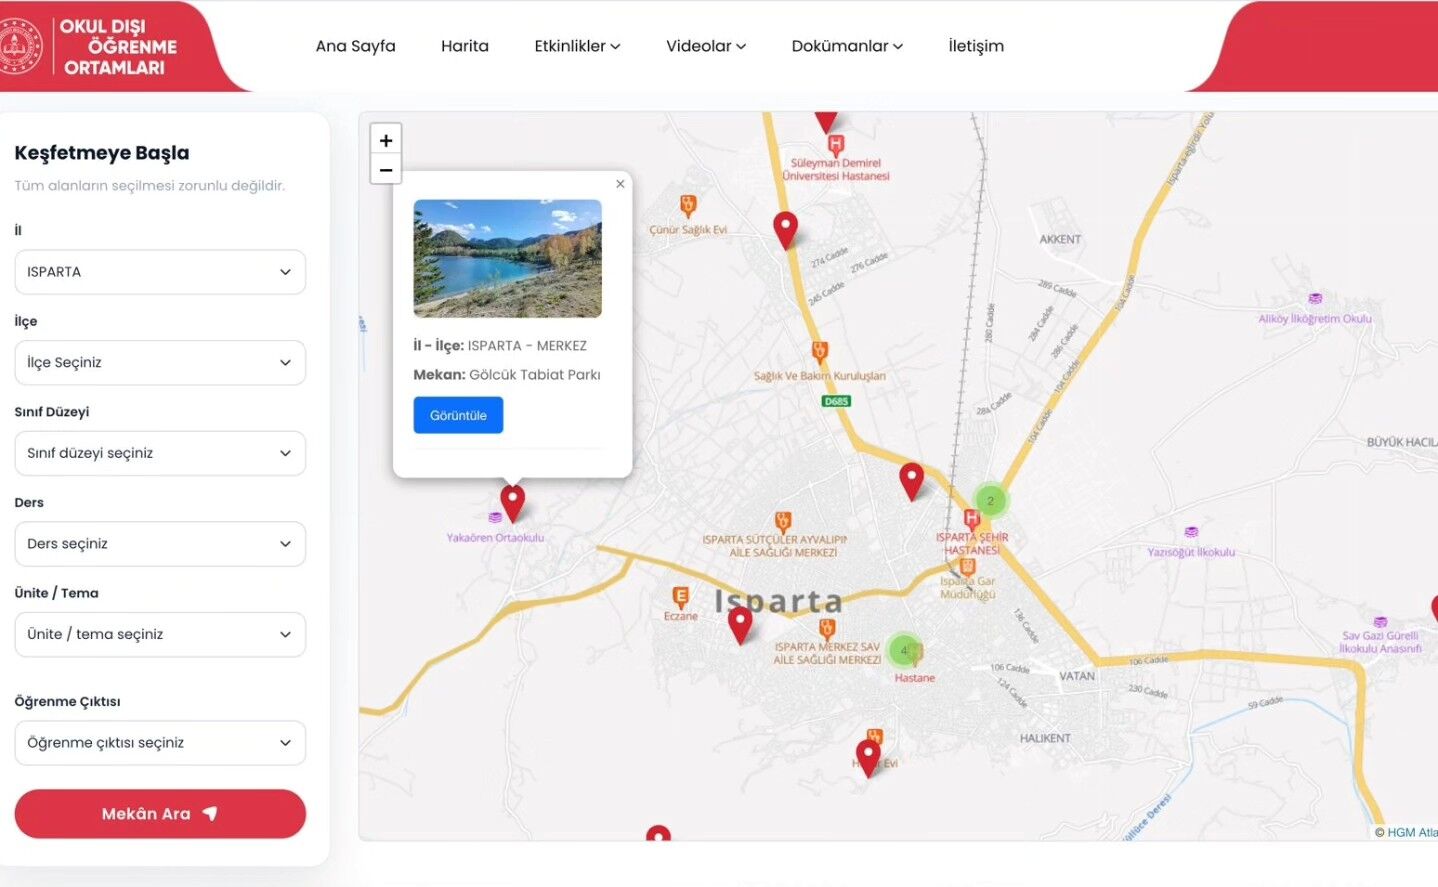This screenshot has width=1438, height=887.
Task: Click the İl - İlçe: ISPARTA - MERKEZ text
Action: (500, 346)
